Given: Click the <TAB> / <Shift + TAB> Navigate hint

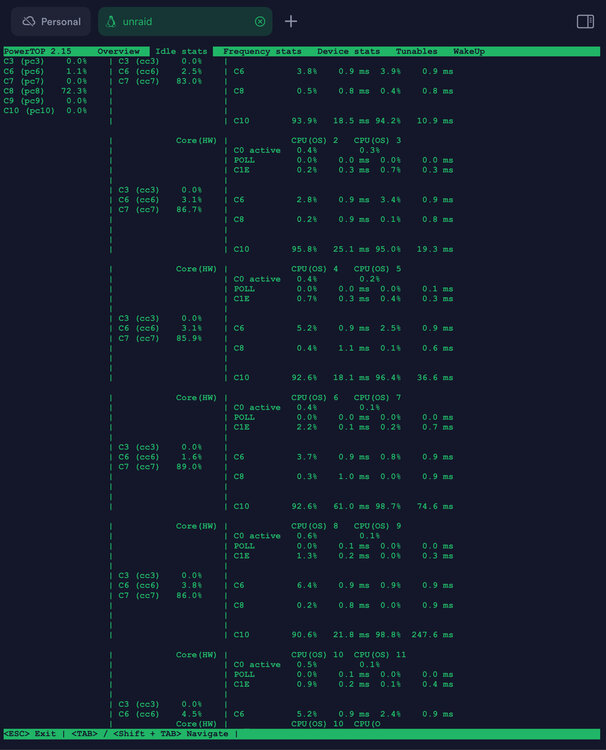Looking at the screenshot, I should click(150, 734).
